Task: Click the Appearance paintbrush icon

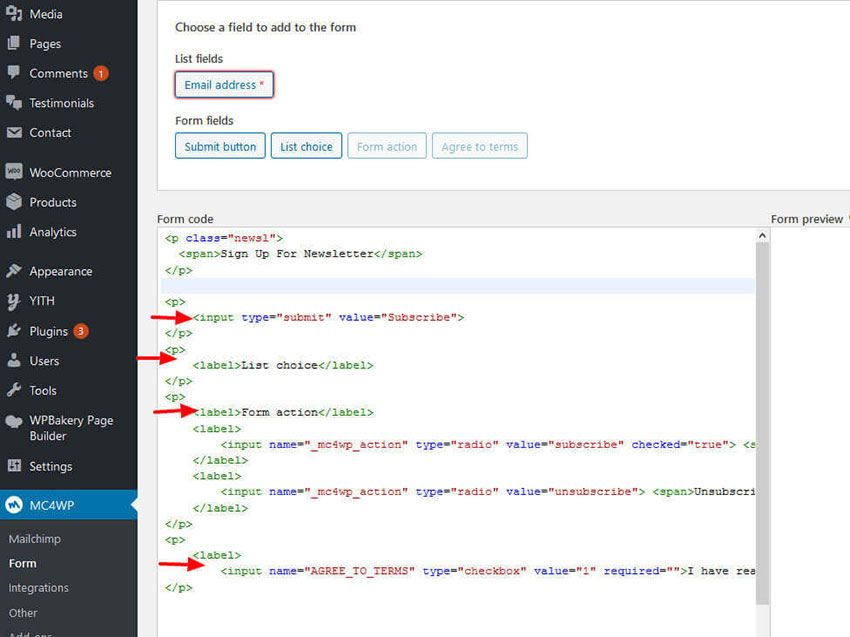Action: [x=14, y=271]
